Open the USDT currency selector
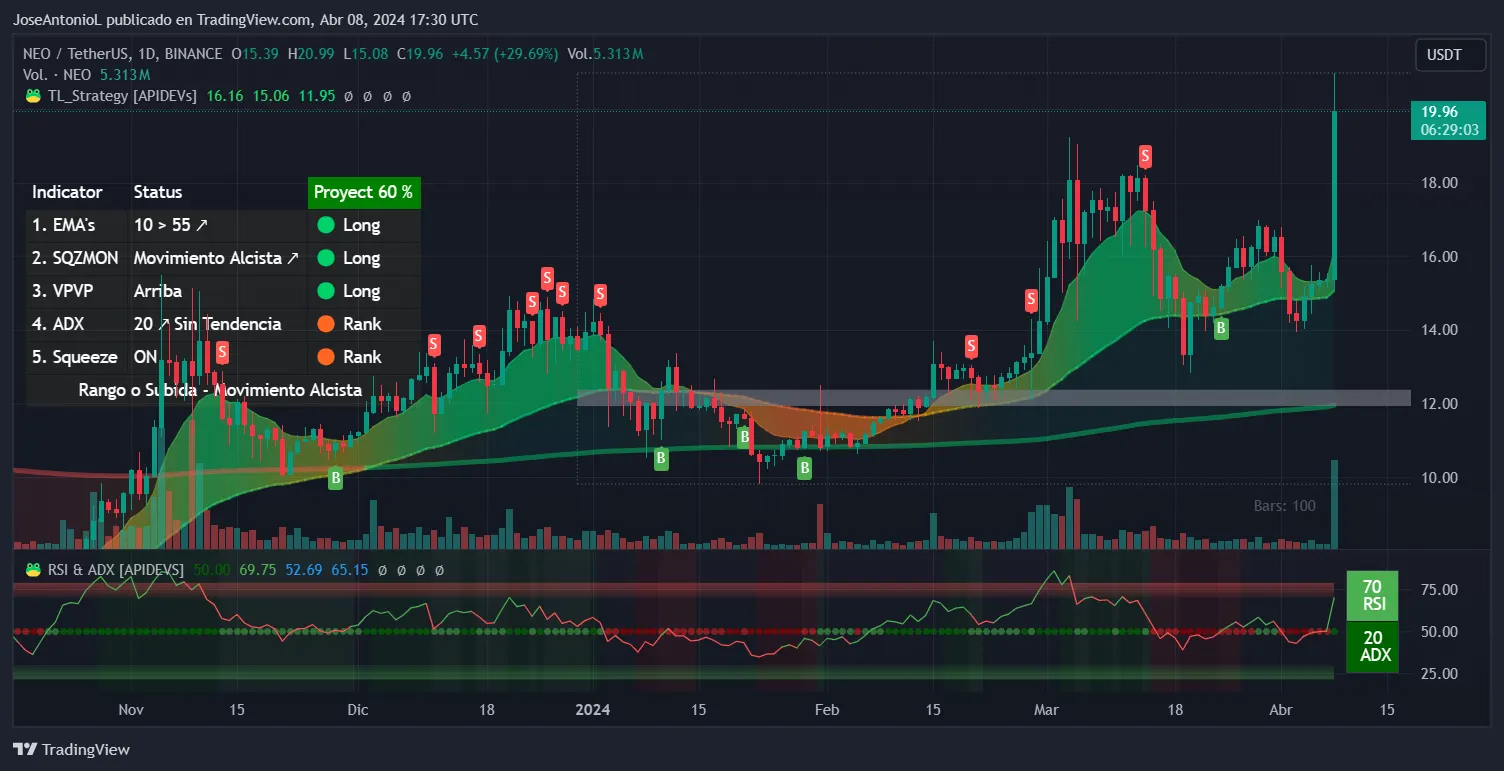Viewport: 1504px width, 771px height. [x=1441, y=55]
